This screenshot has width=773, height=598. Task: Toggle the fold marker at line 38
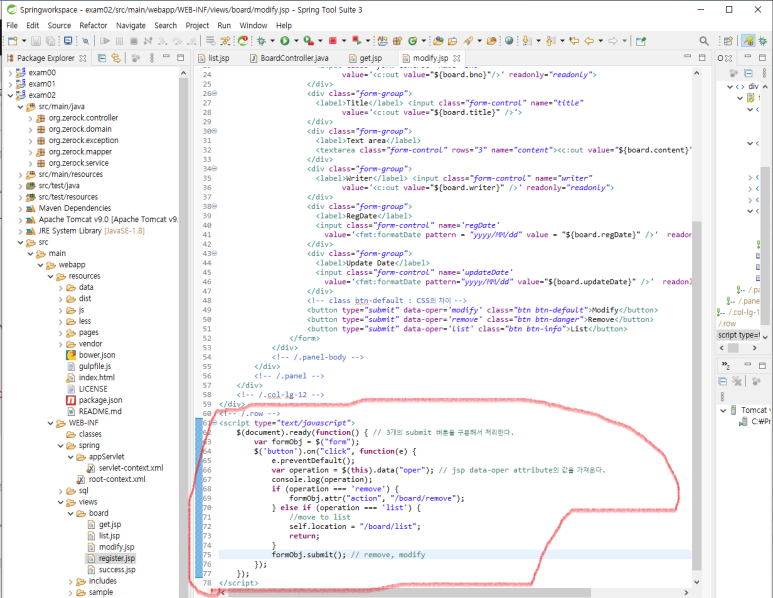pos(214,206)
